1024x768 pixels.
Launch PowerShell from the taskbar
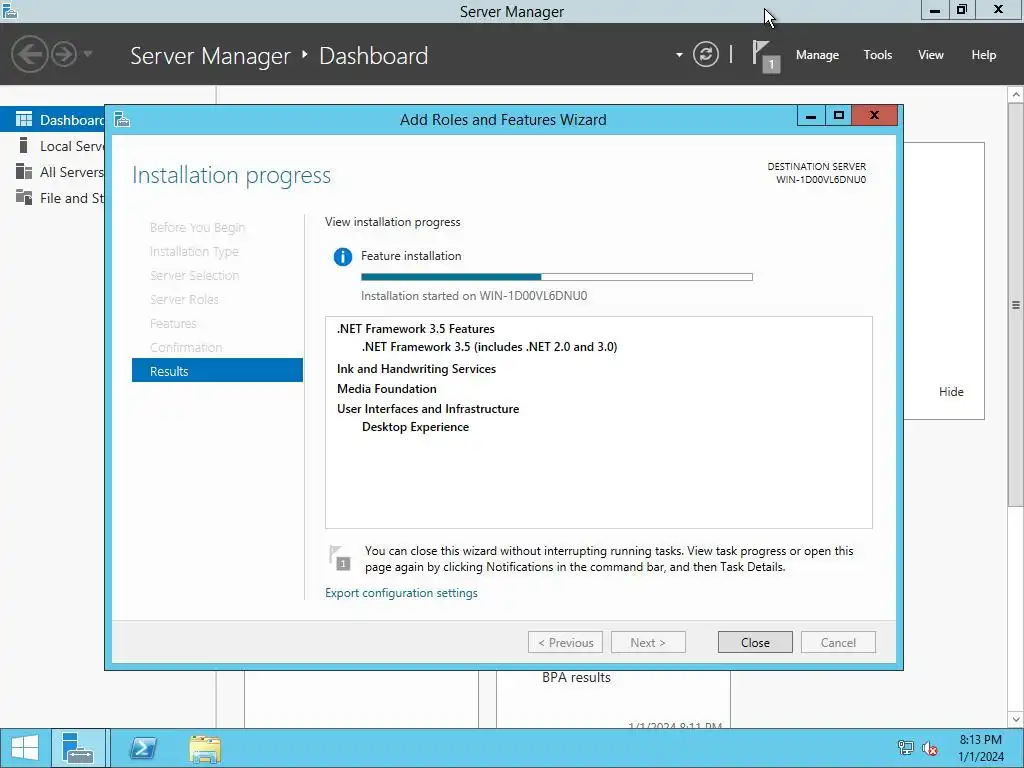[x=143, y=748]
